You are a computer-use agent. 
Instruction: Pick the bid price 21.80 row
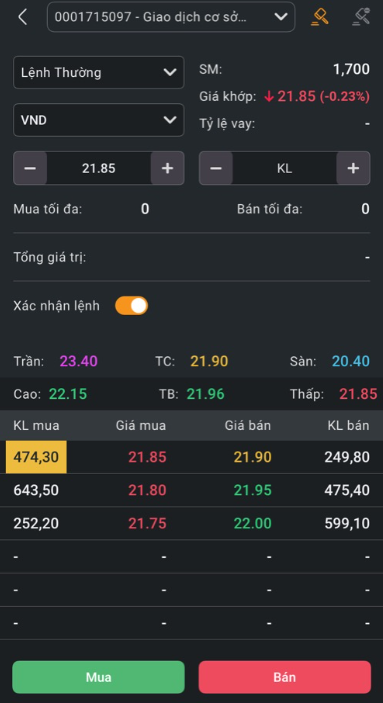coord(192,490)
